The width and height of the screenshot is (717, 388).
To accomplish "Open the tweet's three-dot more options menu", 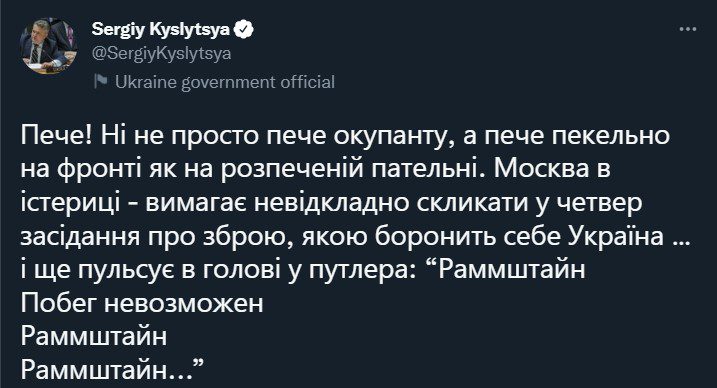I will [x=688, y=29].
